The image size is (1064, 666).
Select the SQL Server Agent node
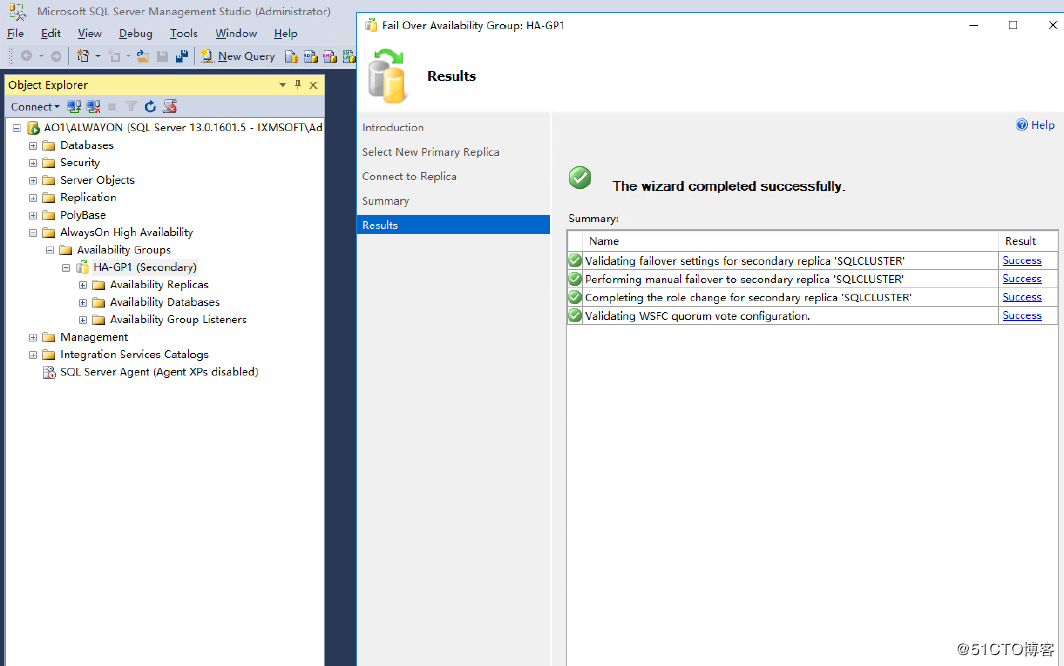click(x=159, y=372)
